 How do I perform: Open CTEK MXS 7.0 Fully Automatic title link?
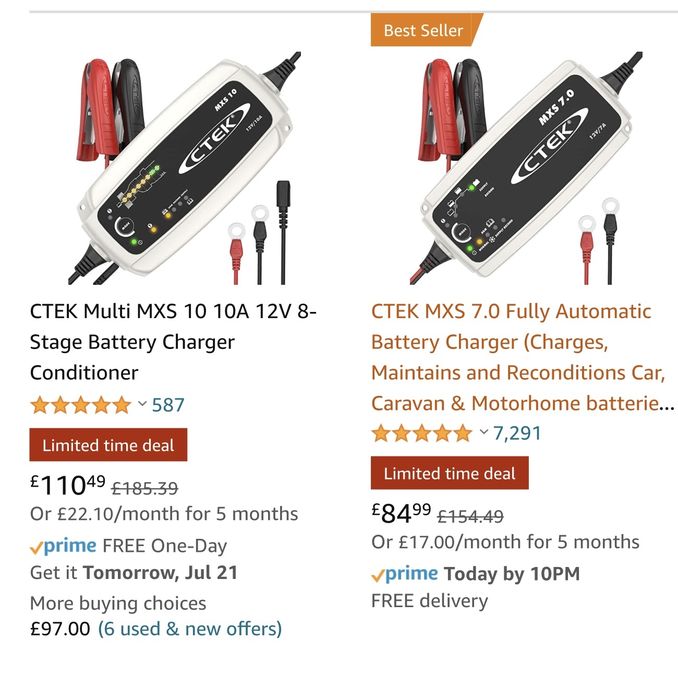[522, 357]
